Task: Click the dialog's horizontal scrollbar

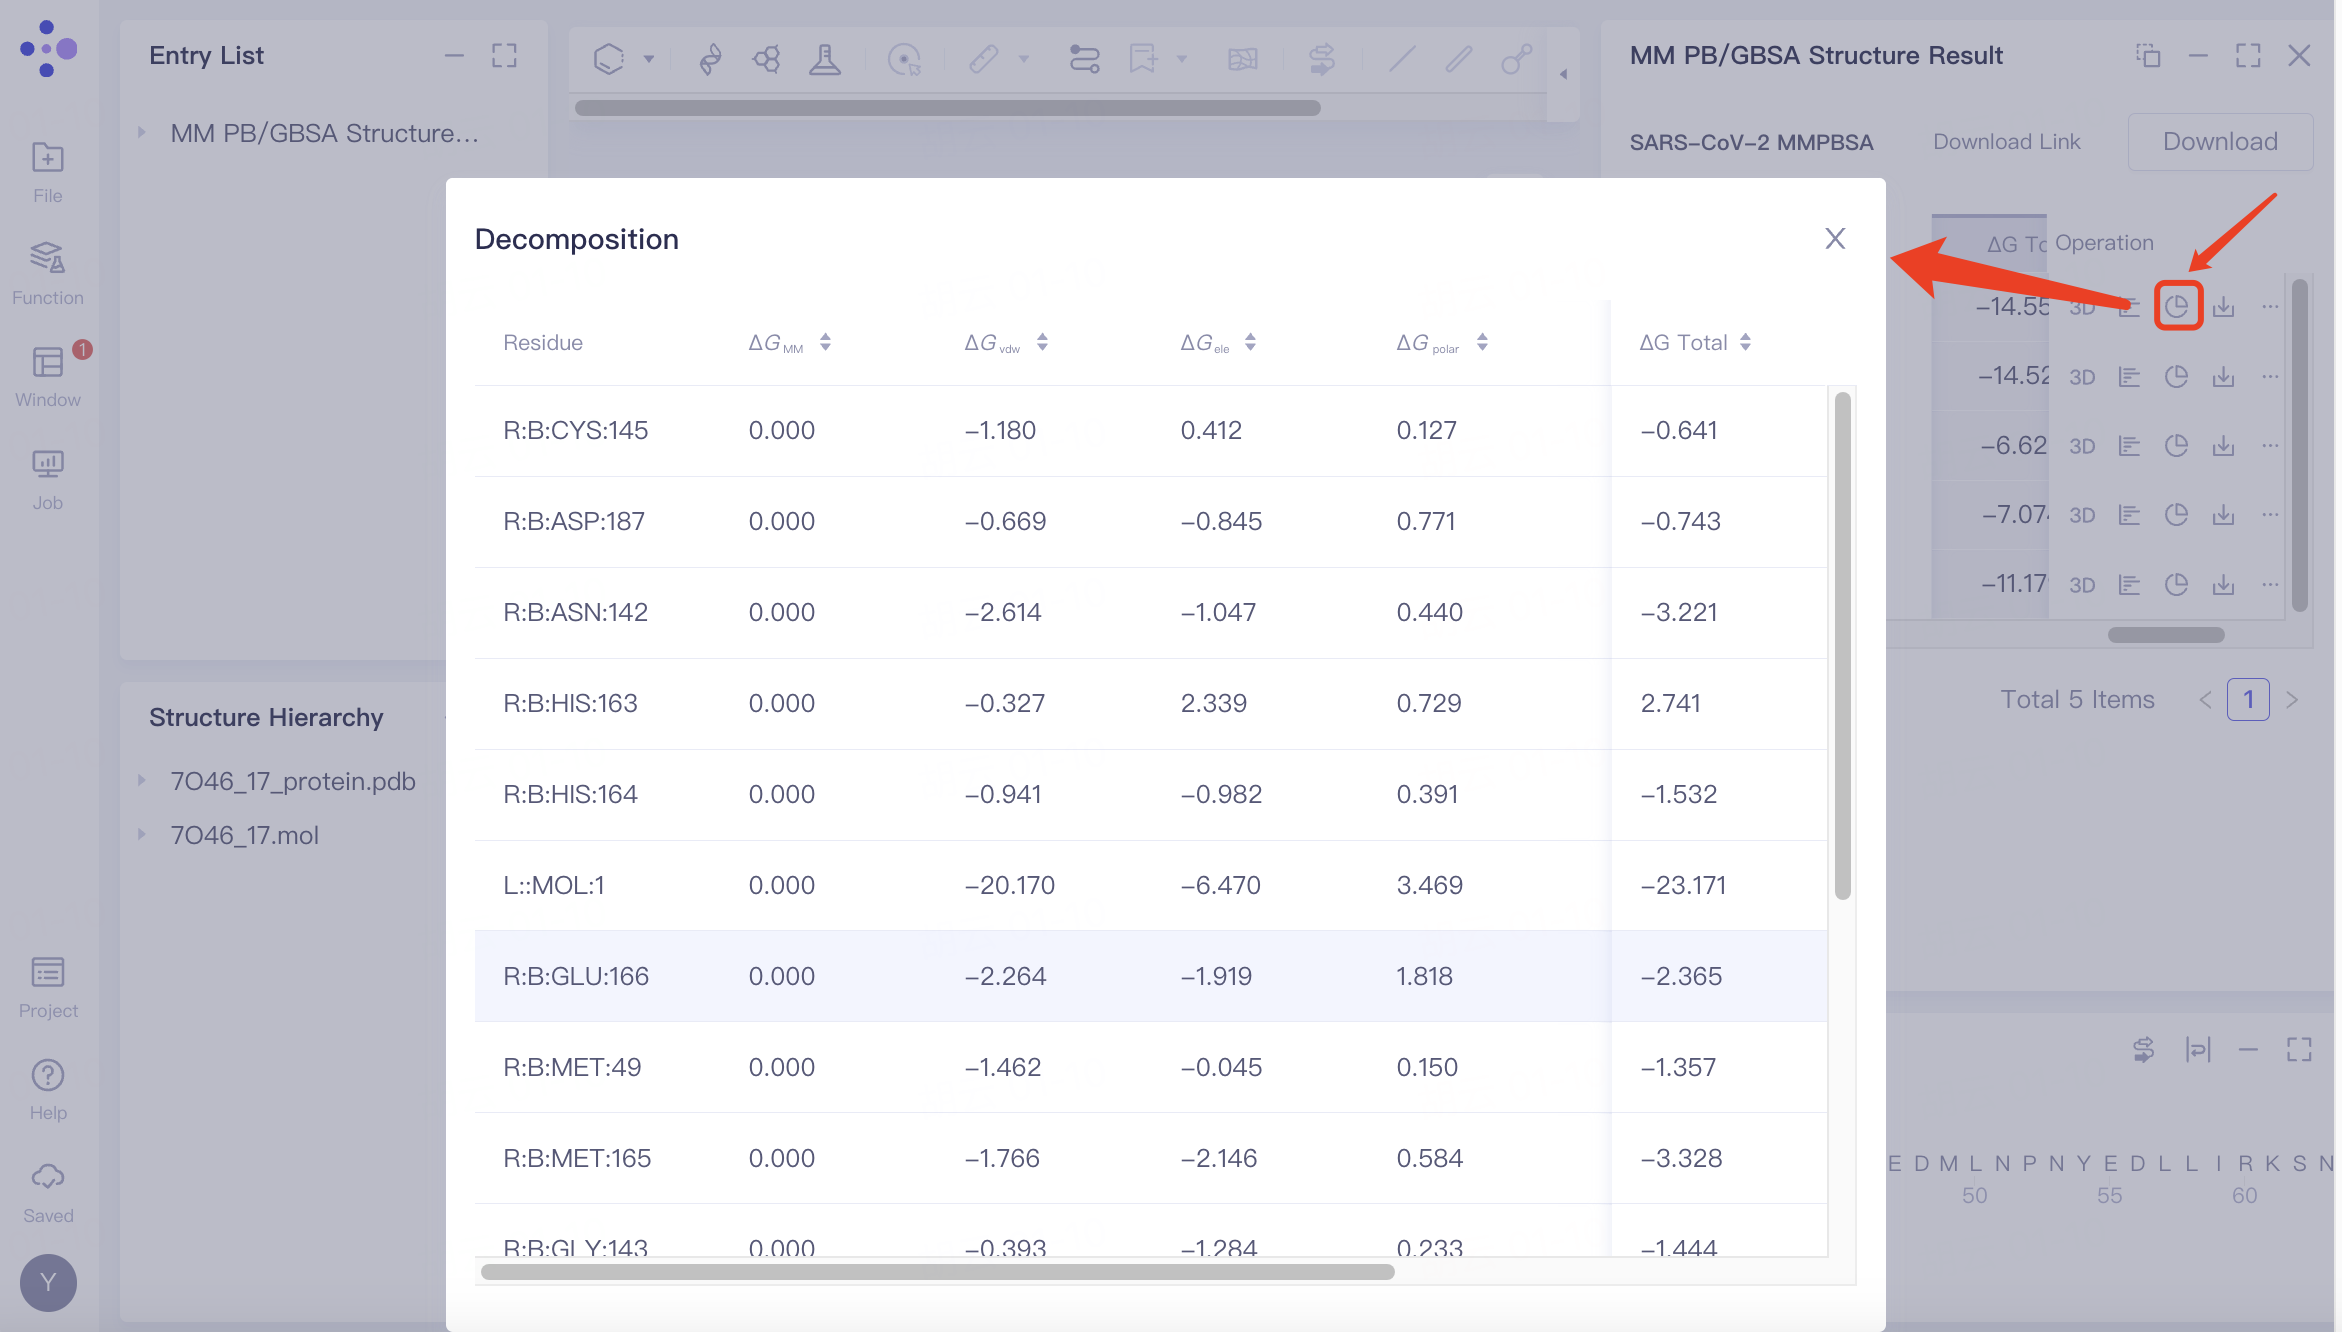Action: [936, 1272]
